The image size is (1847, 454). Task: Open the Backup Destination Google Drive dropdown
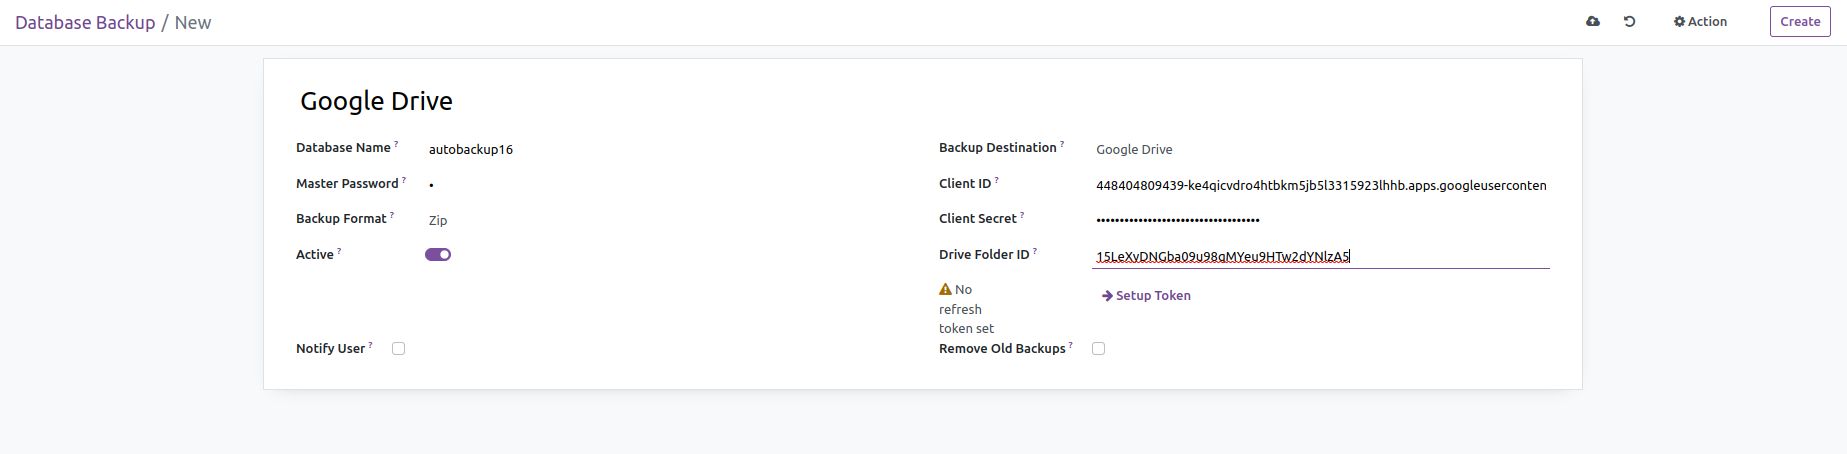point(1320,149)
